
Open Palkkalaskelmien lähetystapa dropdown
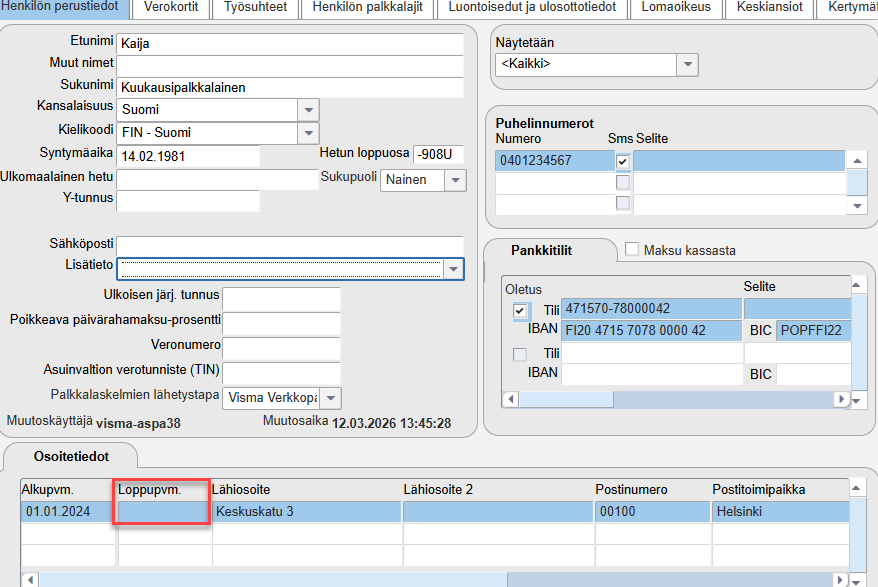click(330, 398)
